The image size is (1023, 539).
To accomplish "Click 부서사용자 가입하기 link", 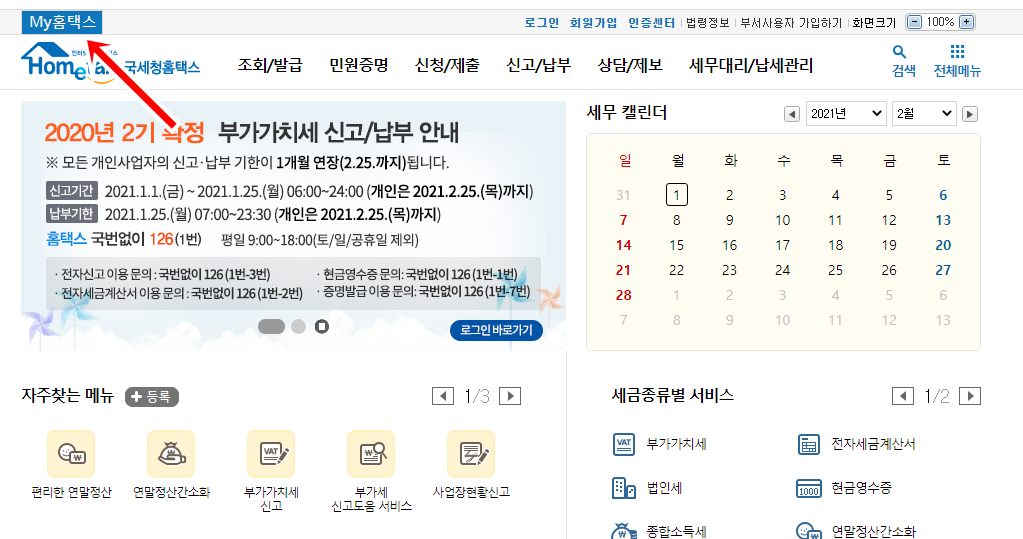I will [791, 23].
